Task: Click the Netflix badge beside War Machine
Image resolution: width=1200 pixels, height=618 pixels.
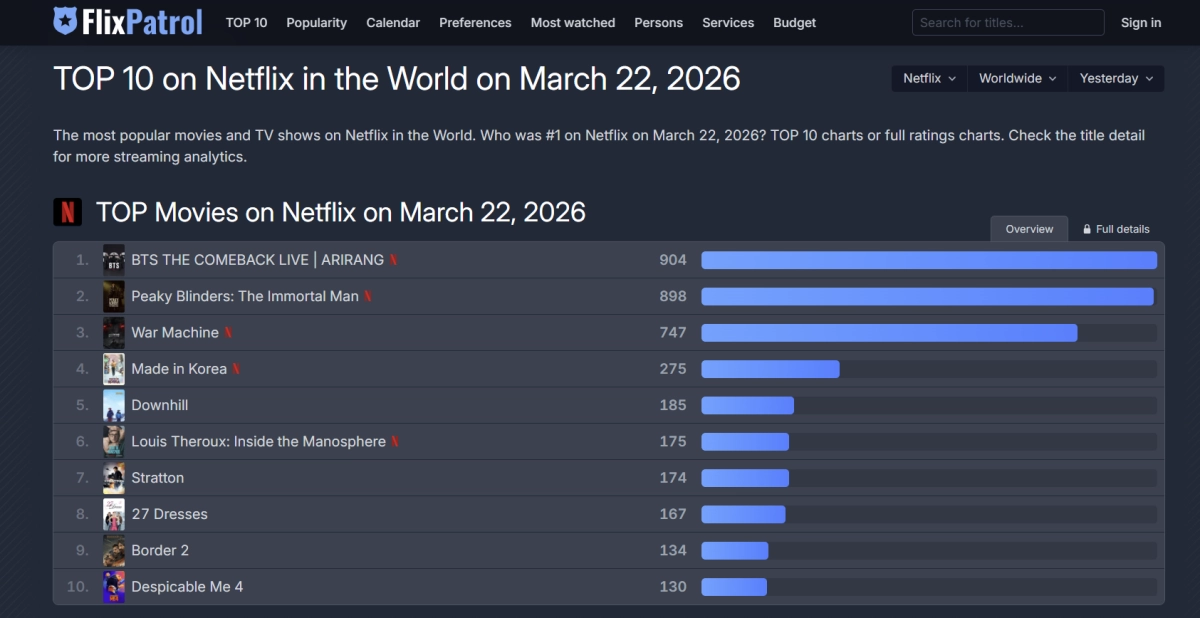Action: [x=228, y=333]
